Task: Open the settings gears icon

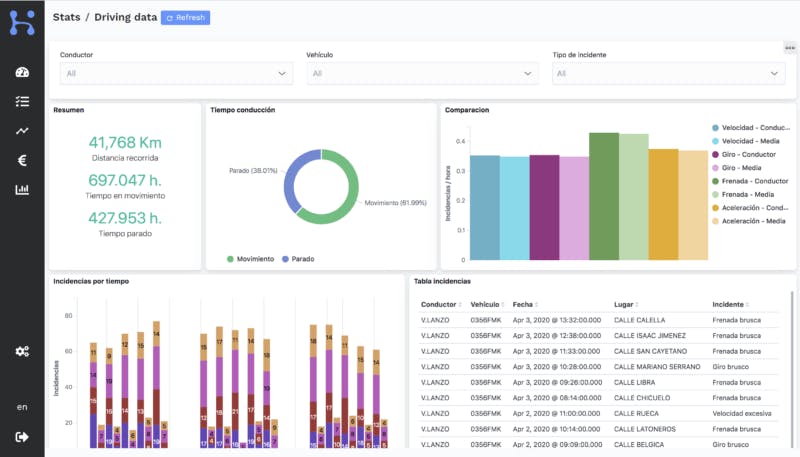Action: click(22, 351)
